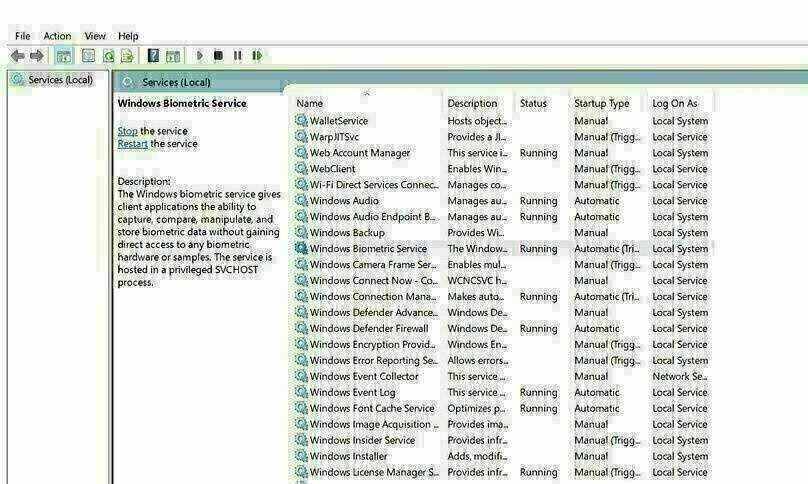
Task: Select the Wi-Fi Direct Services Connec... row name
Action: pos(374,185)
